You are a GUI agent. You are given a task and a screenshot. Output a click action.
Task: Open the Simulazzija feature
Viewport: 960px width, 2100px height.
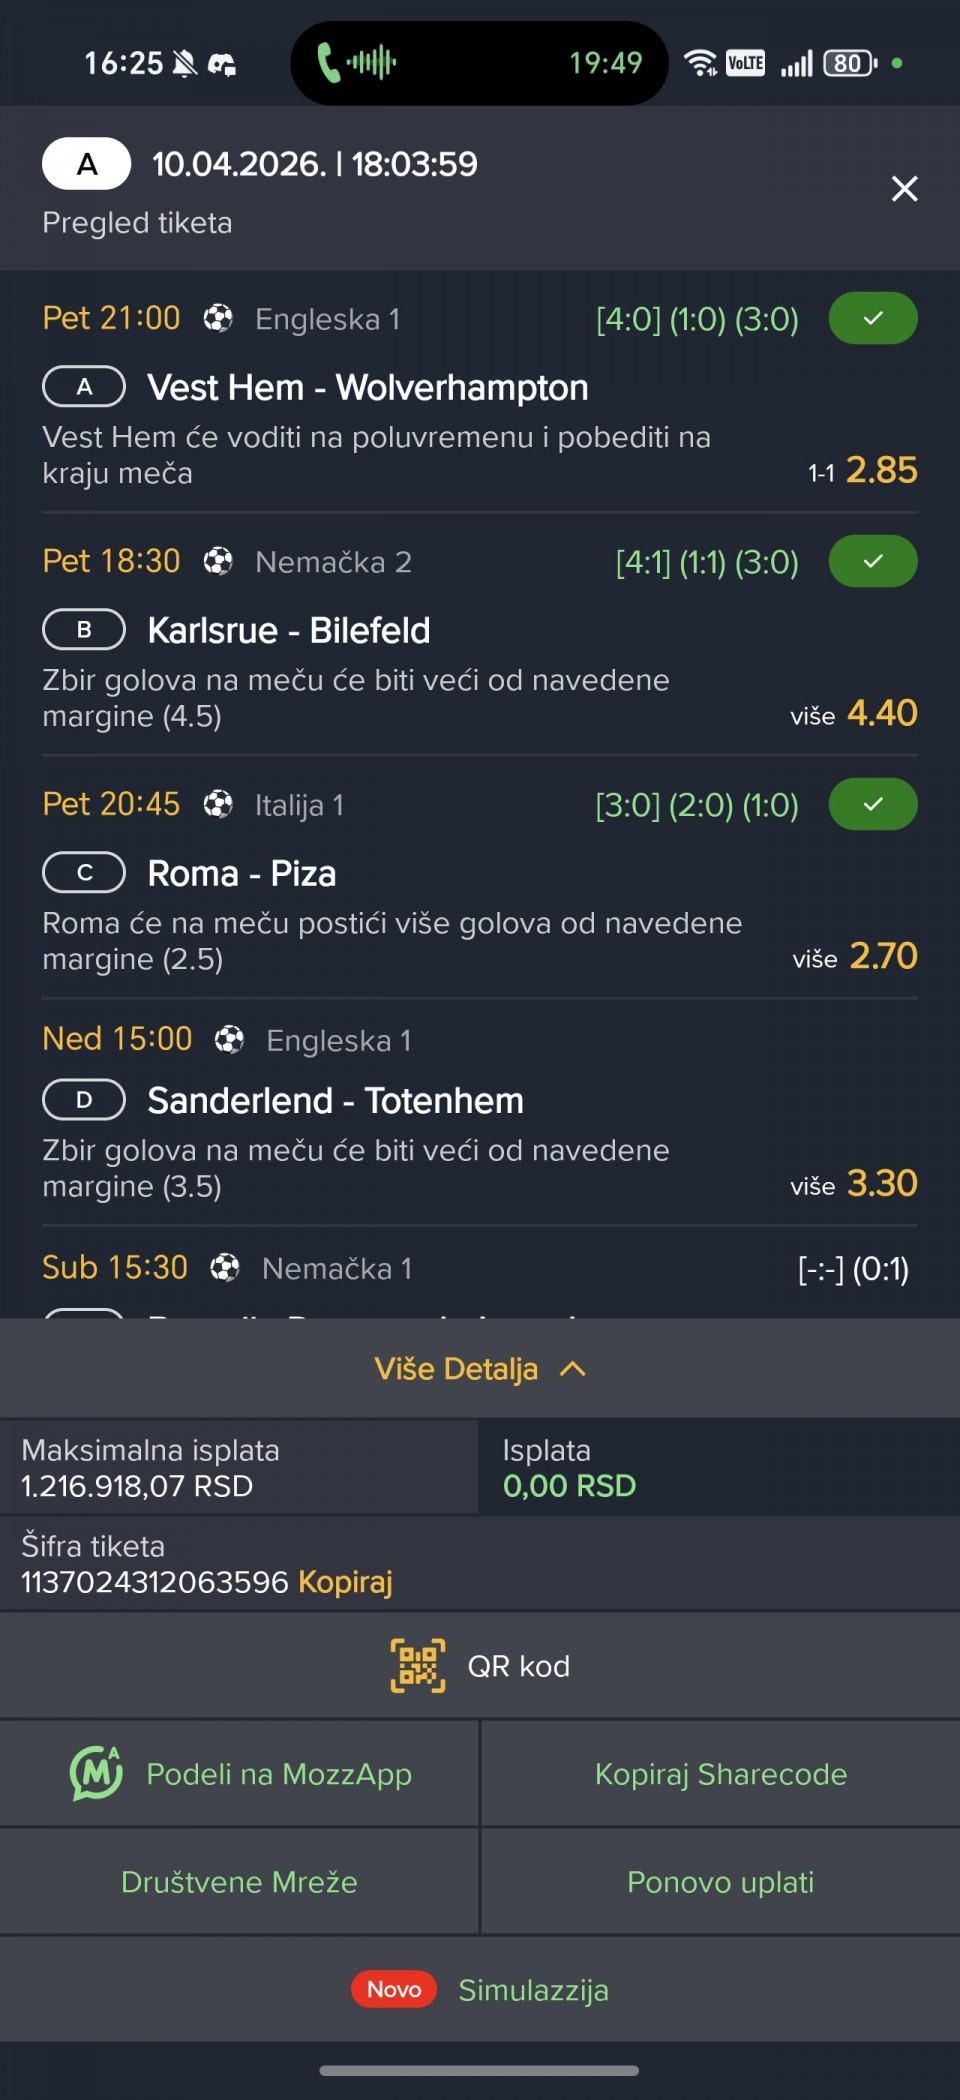tap(533, 1990)
